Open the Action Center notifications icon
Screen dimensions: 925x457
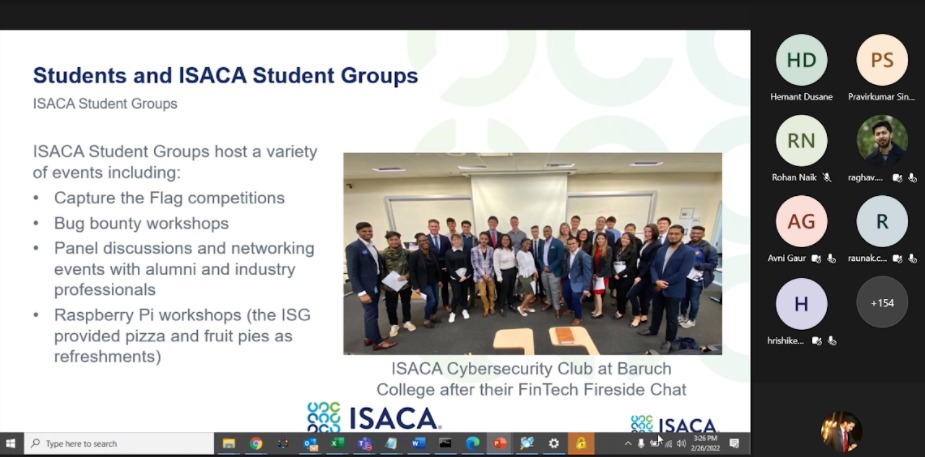pyautogui.click(x=734, y=443)
